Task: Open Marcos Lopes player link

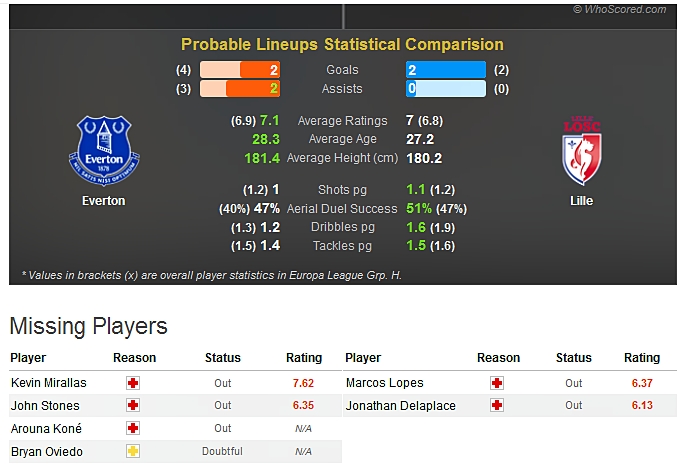Action: [384, 383]
